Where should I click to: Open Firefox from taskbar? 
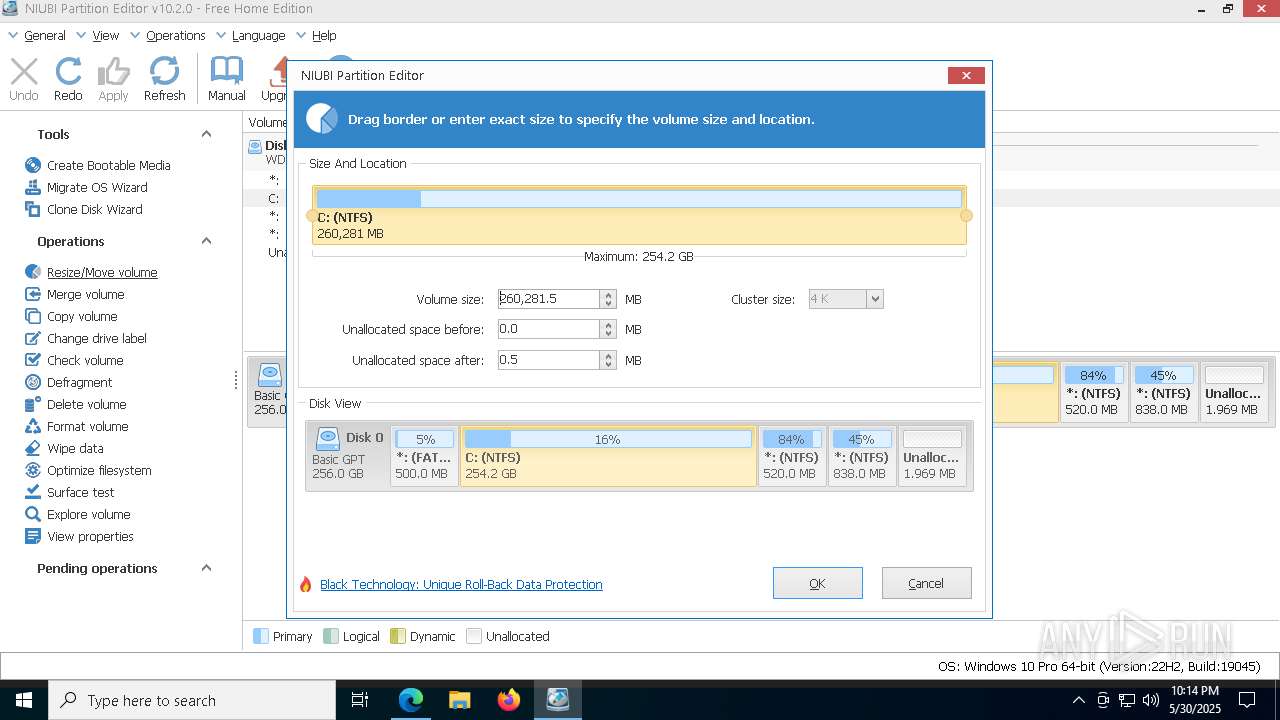click(x=509, y=700)
